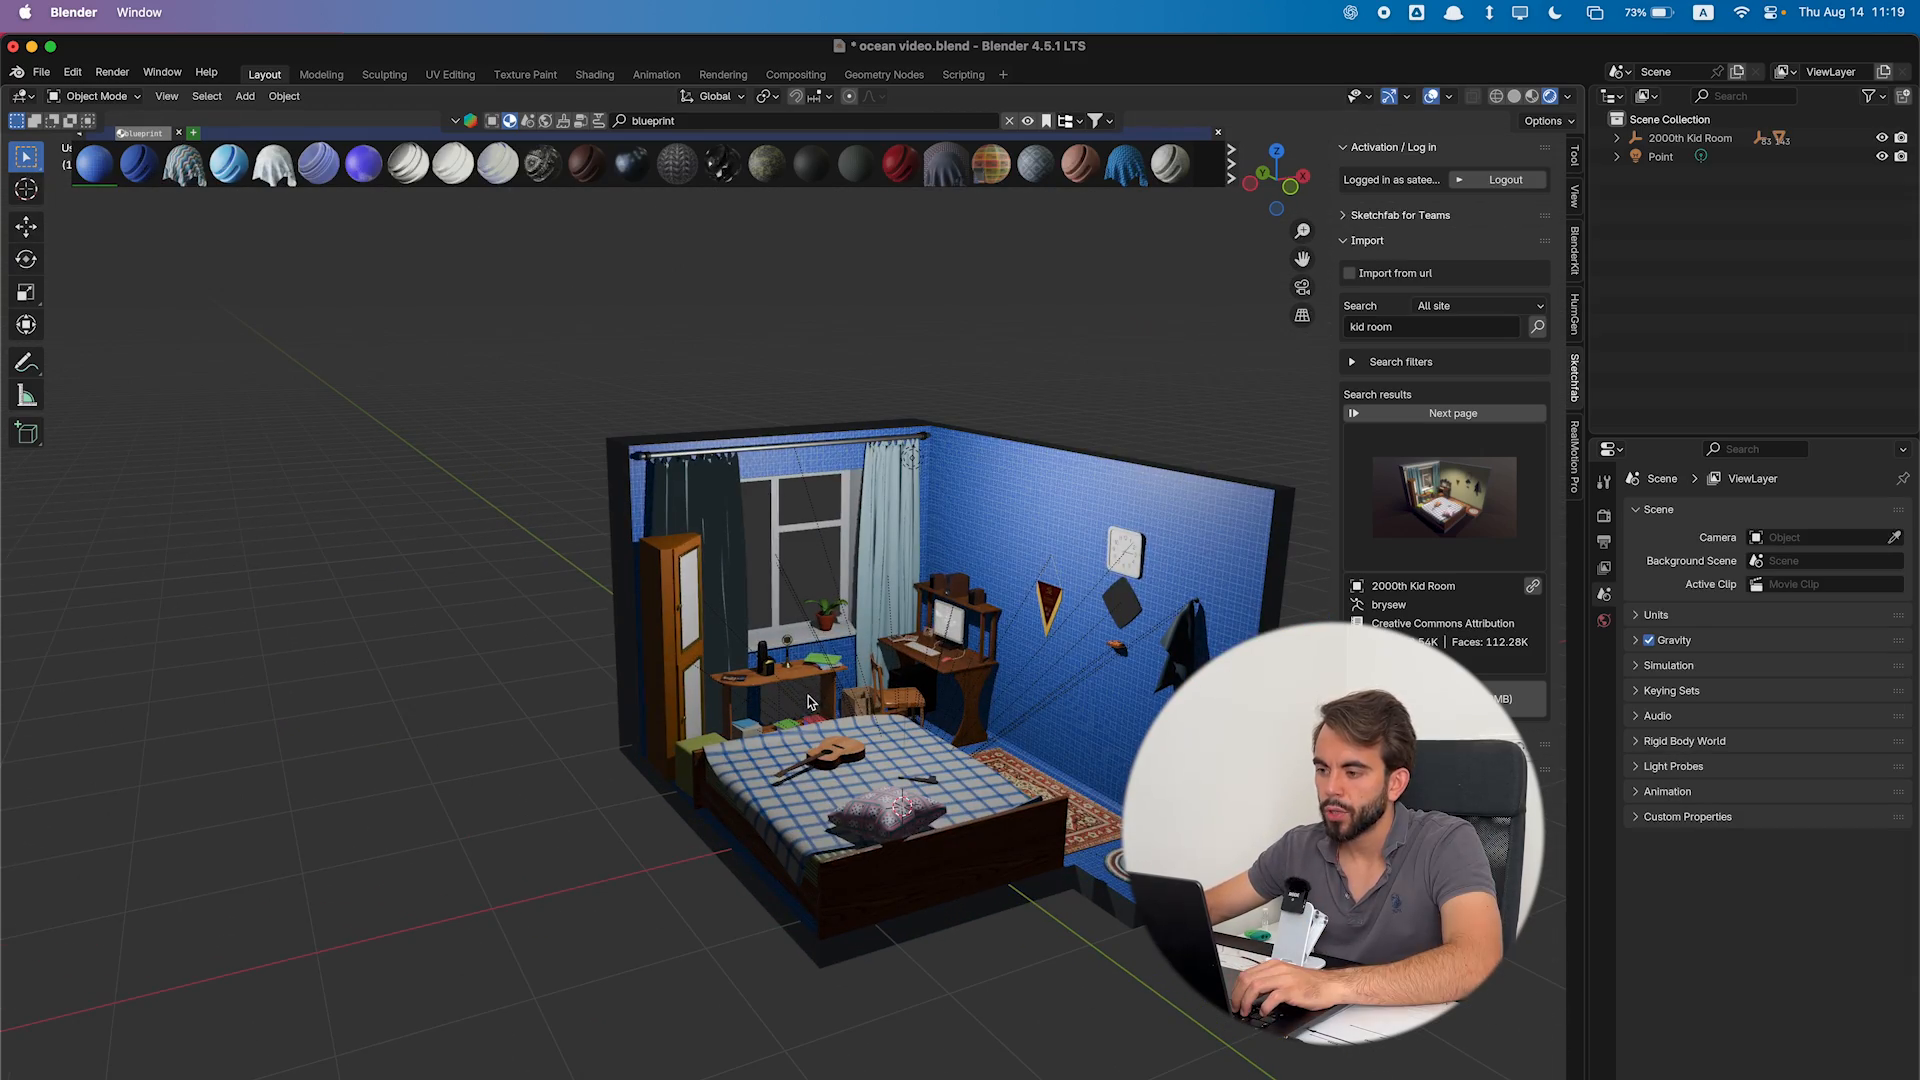Image resolution: width=1920 pixels, height=1080 pixels.
Task: Expand the Rigid Body World panel
Action: 1684,741
